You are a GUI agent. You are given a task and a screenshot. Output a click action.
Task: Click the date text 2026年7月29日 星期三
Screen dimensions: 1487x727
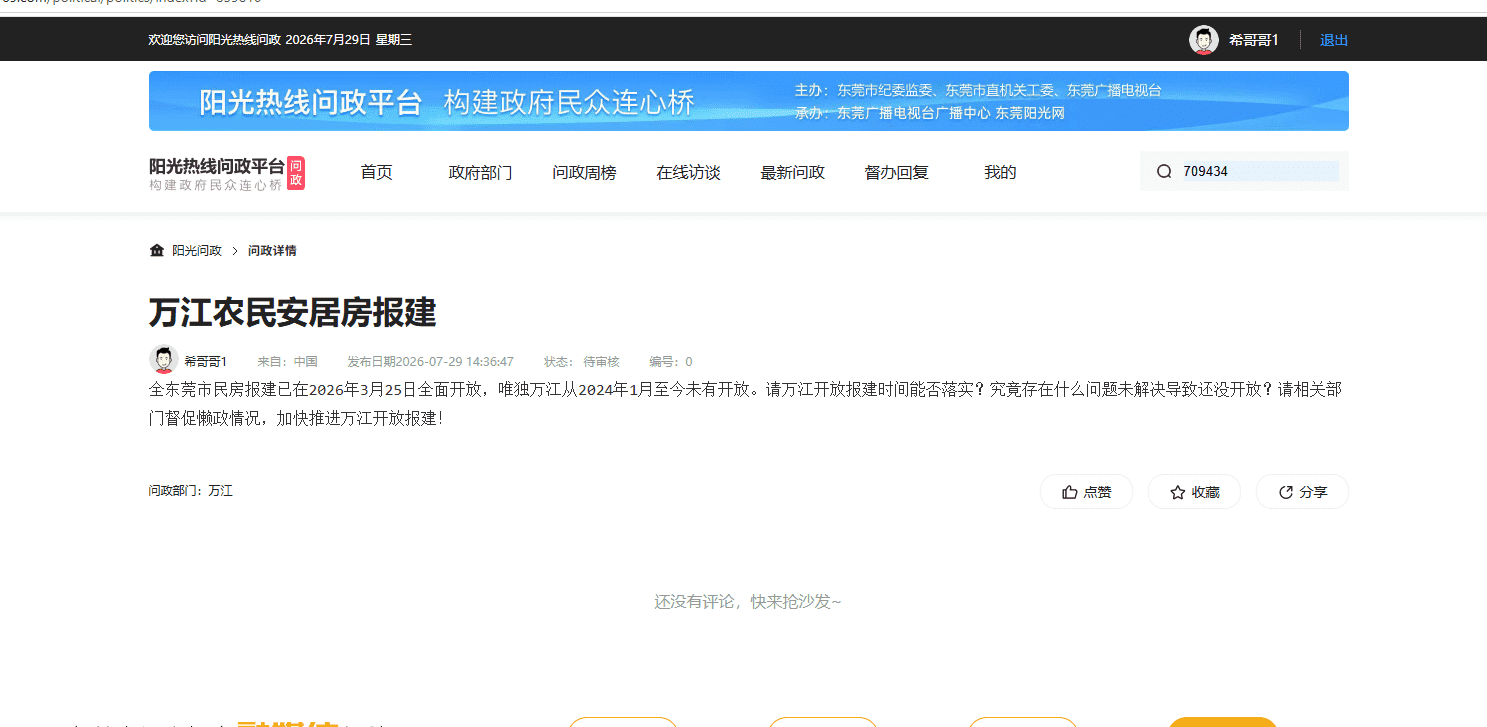tap(349, 40)
